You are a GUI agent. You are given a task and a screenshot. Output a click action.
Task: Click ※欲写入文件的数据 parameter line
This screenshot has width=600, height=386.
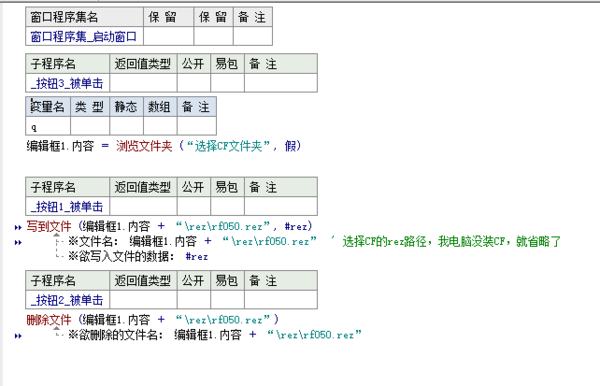pyautogui.click(x=138, y=256)
